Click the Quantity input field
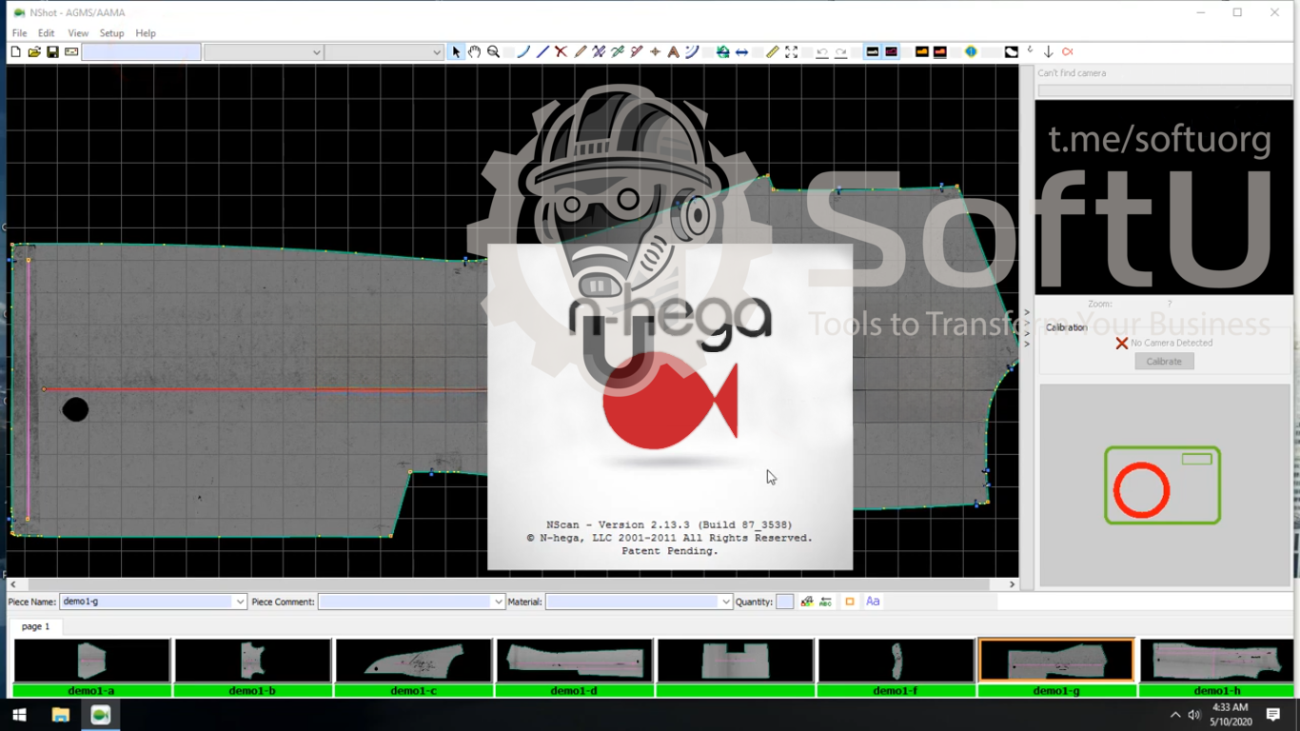The image size is (1300, 731). 785,602
